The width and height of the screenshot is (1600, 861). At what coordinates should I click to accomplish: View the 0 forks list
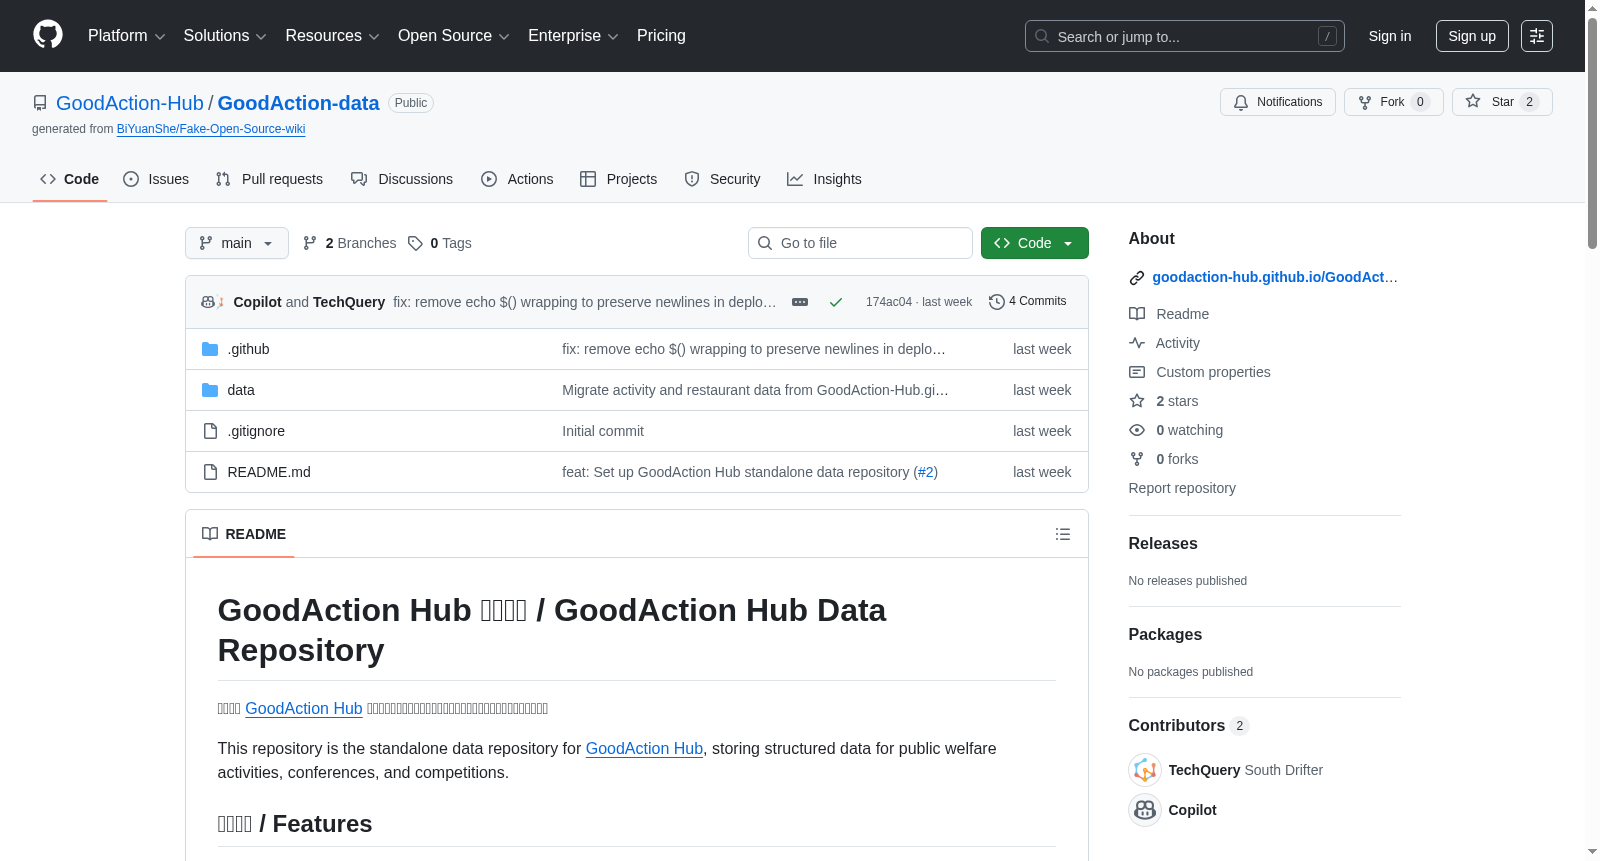pyautogui.click(x=1164, y=459)
